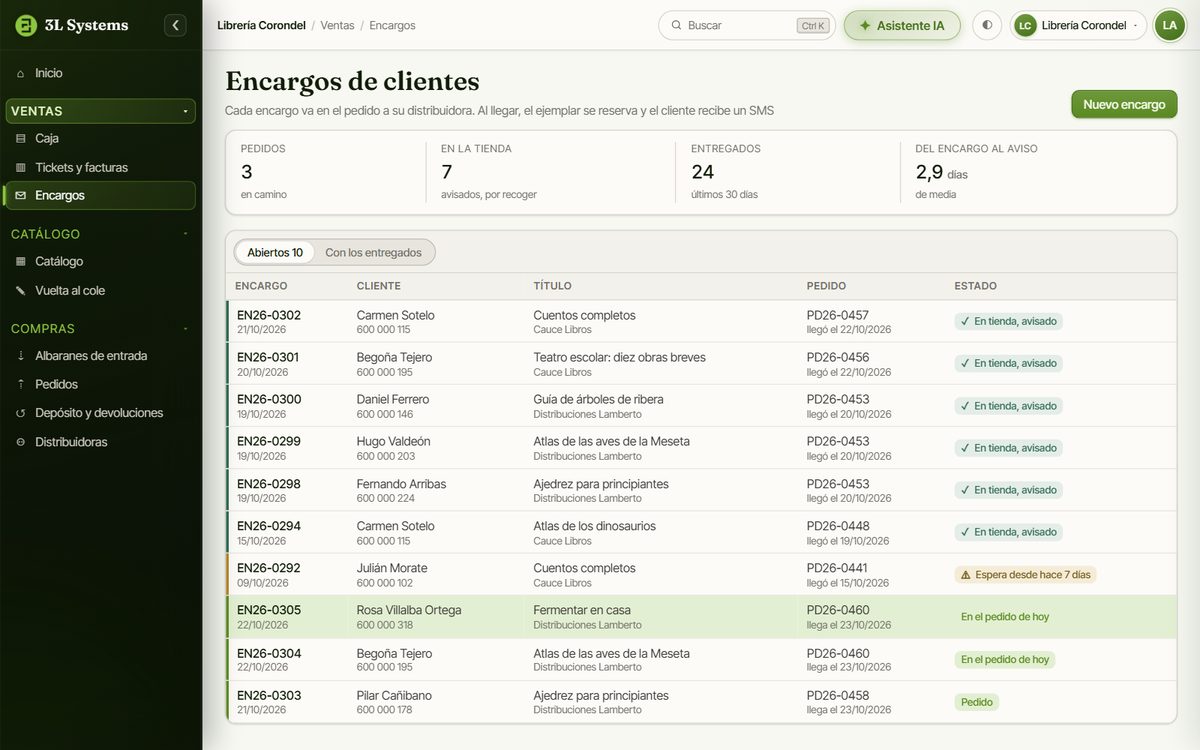1200x750 pixels.
Task: Open order EN26-0302
Action: (269, 315)
